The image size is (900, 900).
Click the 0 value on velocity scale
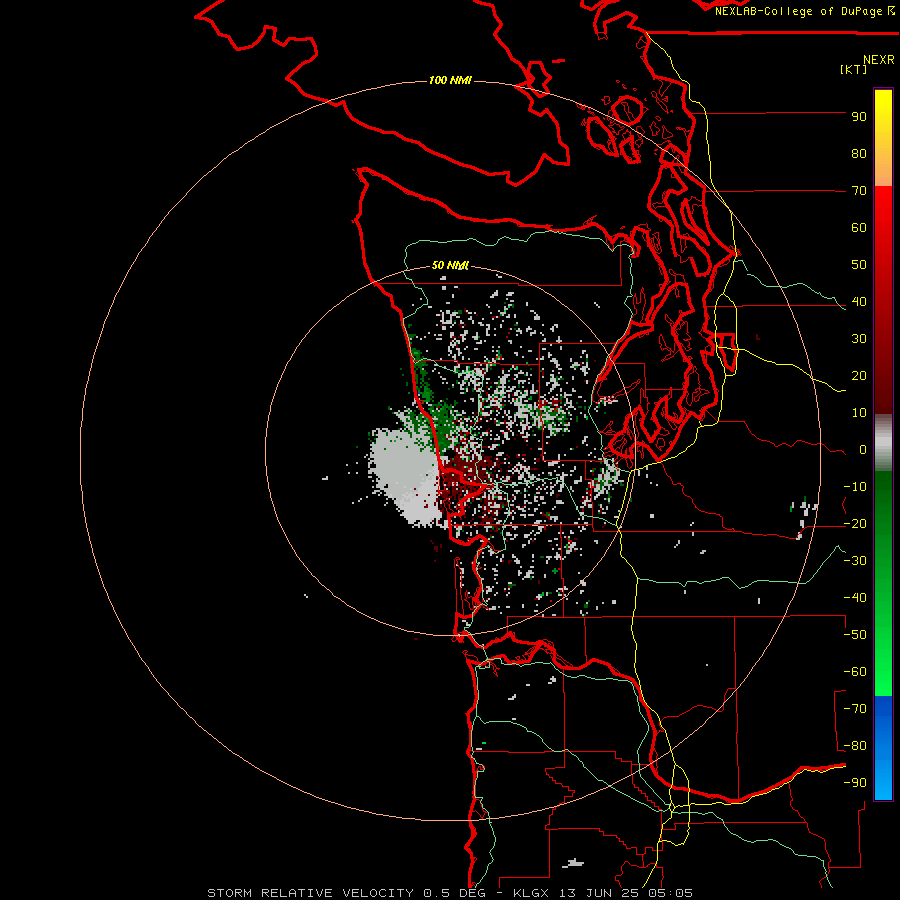click(862, 450)
